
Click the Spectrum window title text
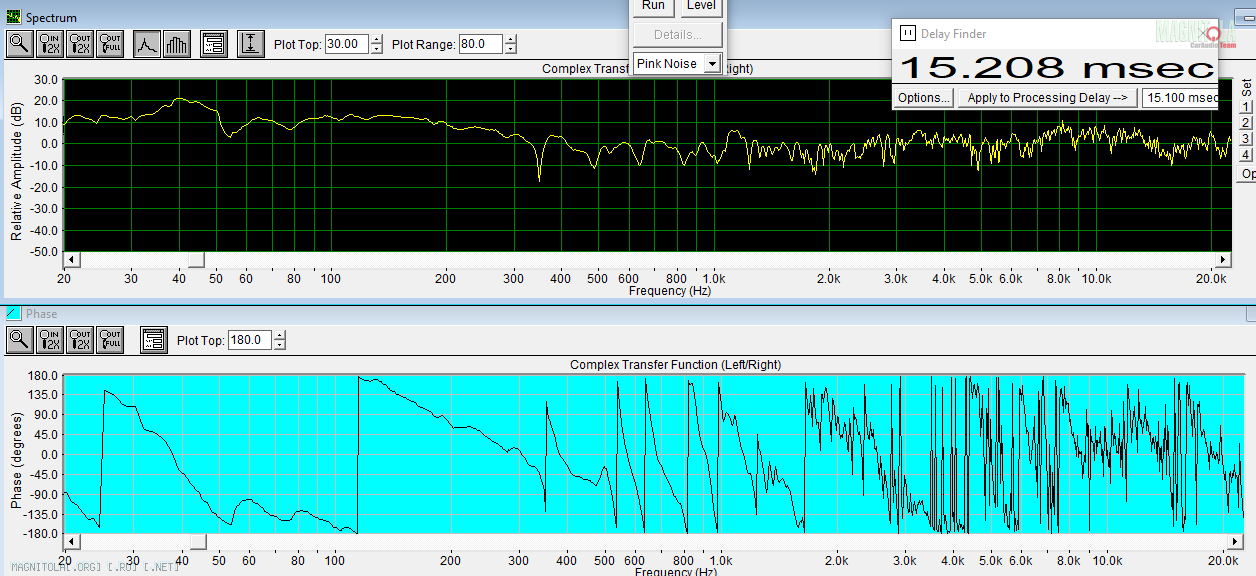(x=51, y=18)
